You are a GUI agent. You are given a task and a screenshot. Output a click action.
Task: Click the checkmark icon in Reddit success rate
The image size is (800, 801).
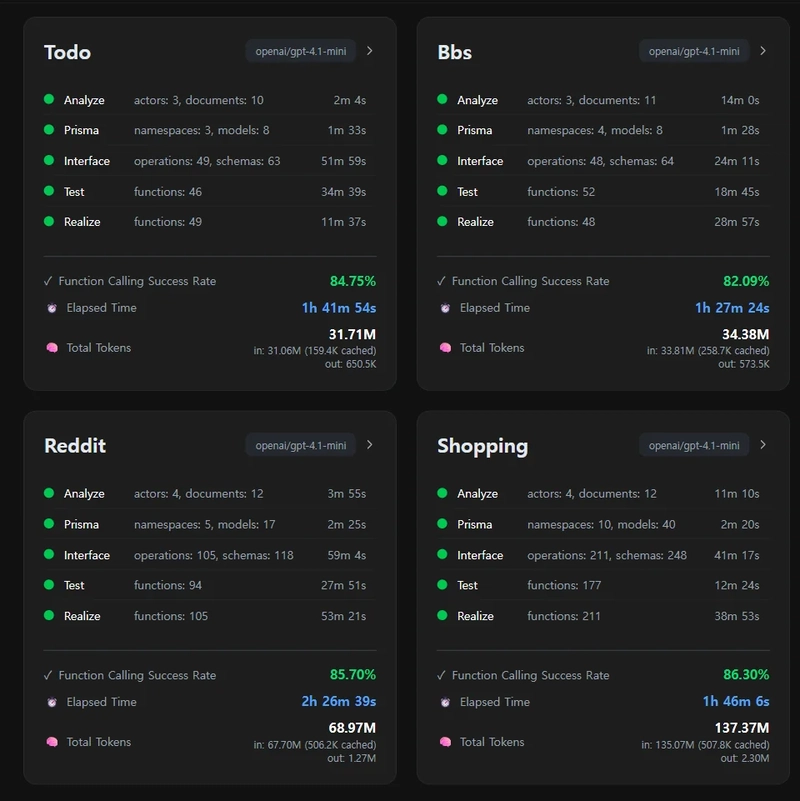tap(48, 675)
